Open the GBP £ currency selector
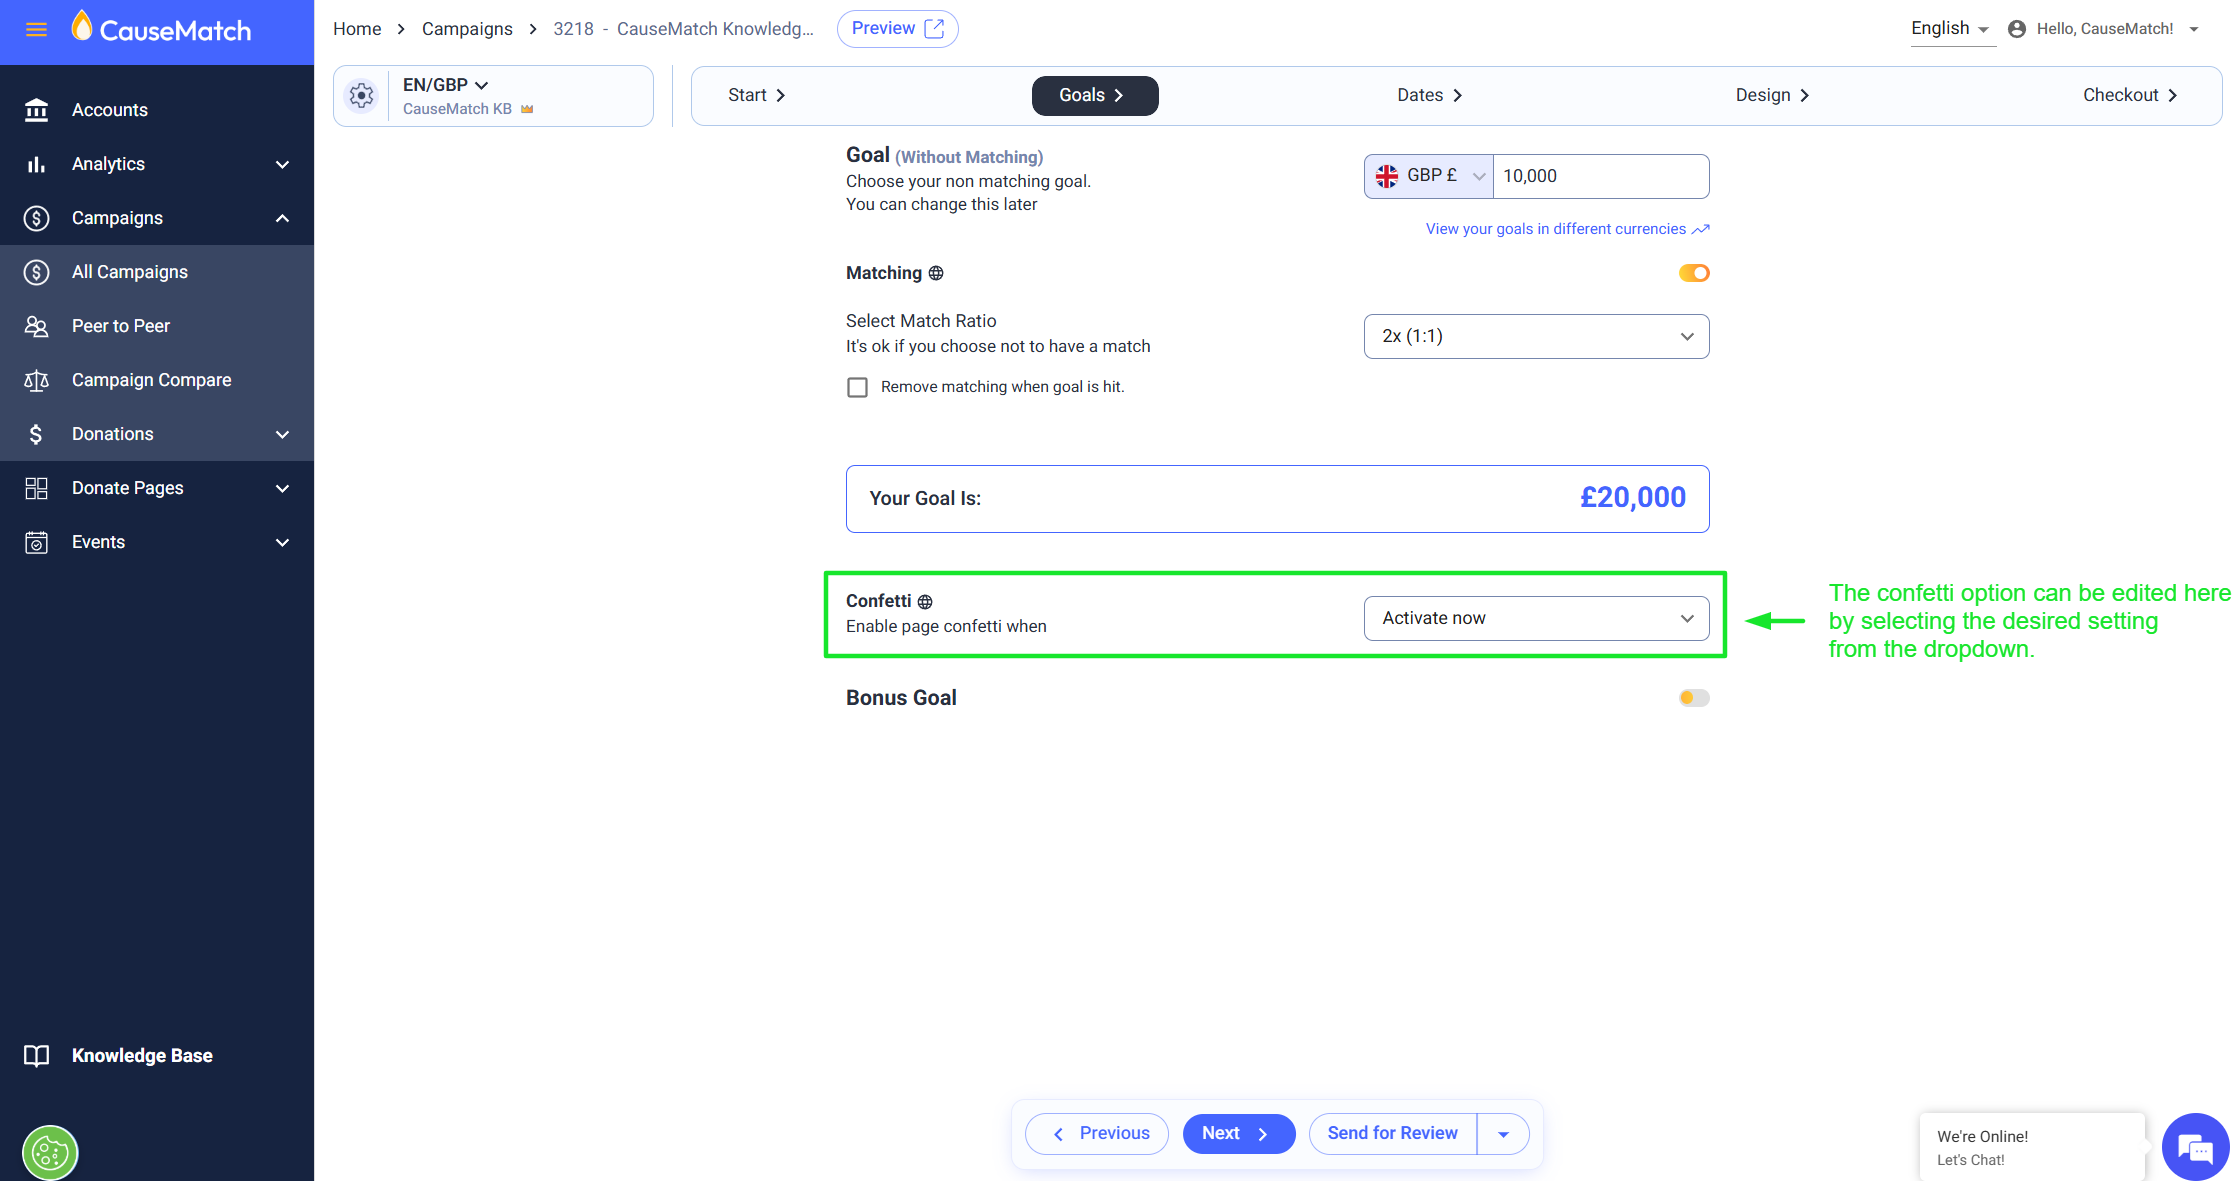The height and width of the screenshot is (1181, 2238). [x=1429, y=176]
